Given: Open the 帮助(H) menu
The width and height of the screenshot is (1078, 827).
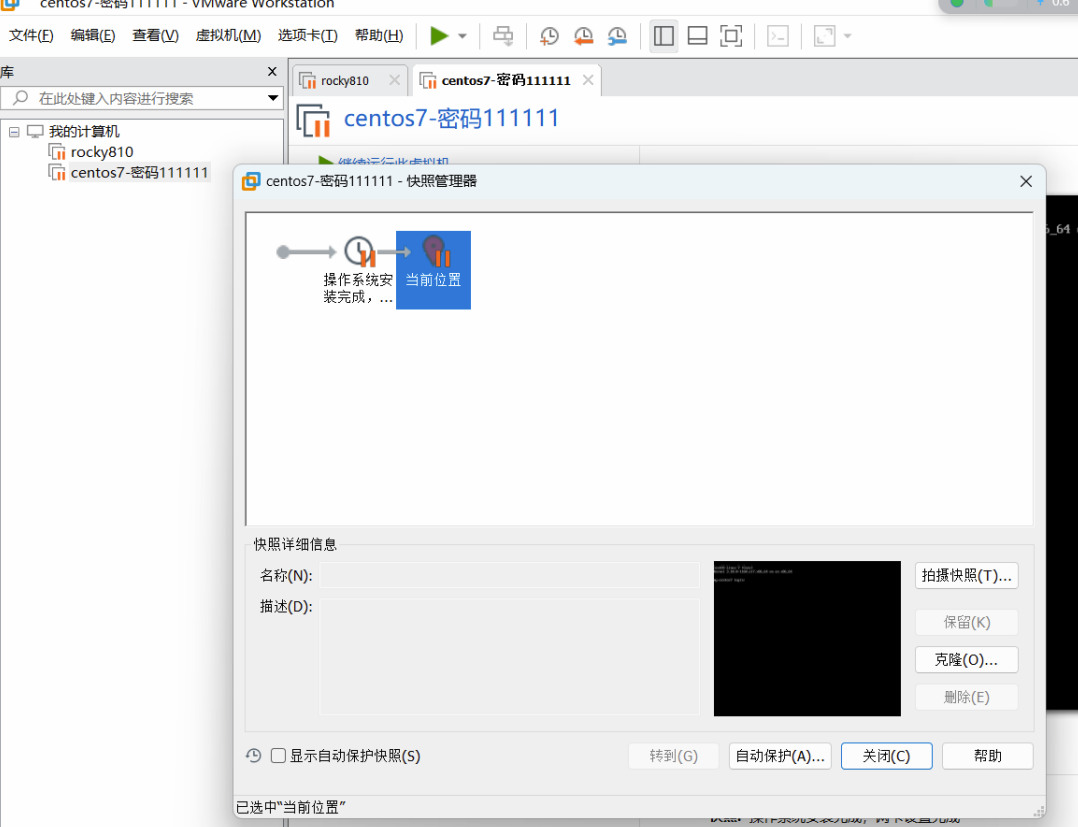Looking at the screenshot, I should pyautogui.click(x=379, y=36).
